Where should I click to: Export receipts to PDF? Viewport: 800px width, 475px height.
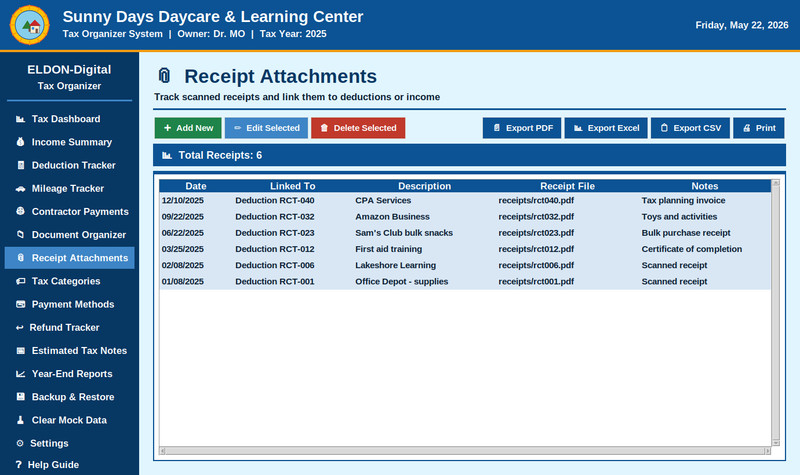point(522,128)
